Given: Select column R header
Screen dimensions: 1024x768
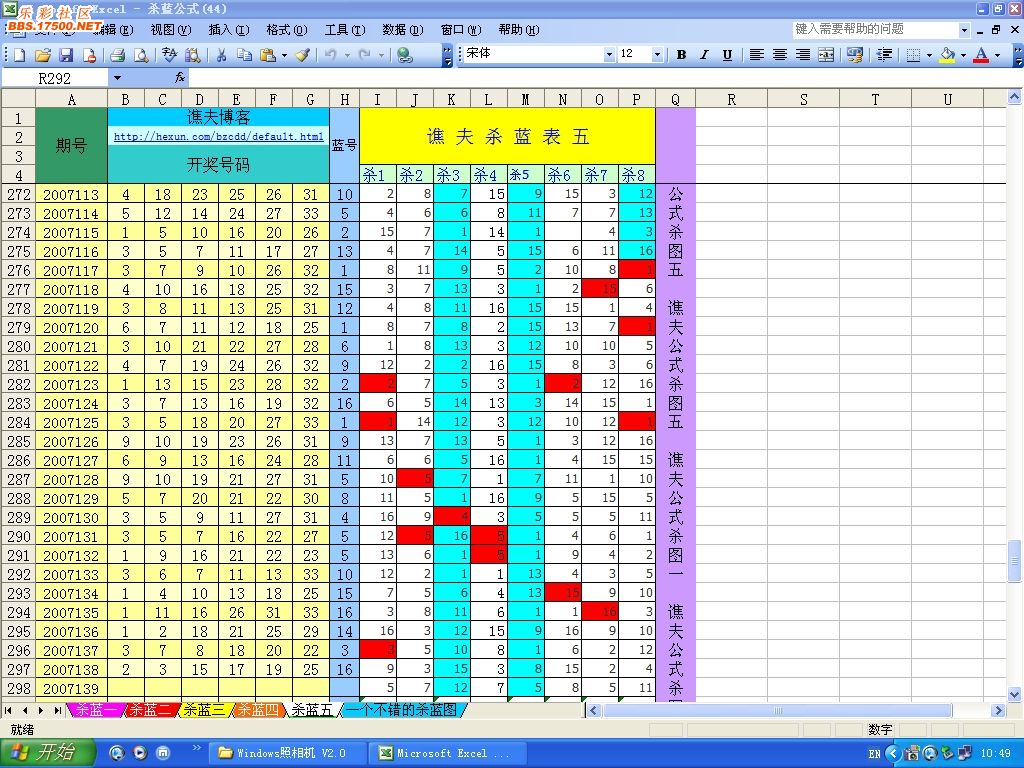Looking at the screenshot, I should point(731,99).
